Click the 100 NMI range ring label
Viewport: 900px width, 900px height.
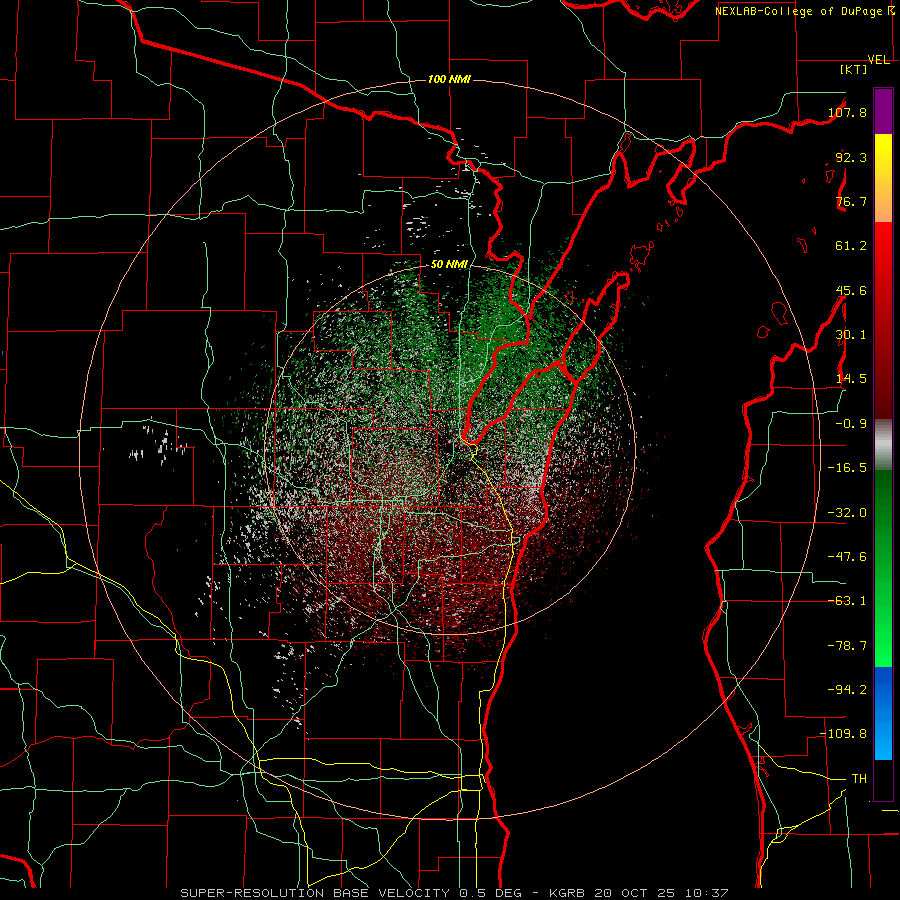[449, 79]
